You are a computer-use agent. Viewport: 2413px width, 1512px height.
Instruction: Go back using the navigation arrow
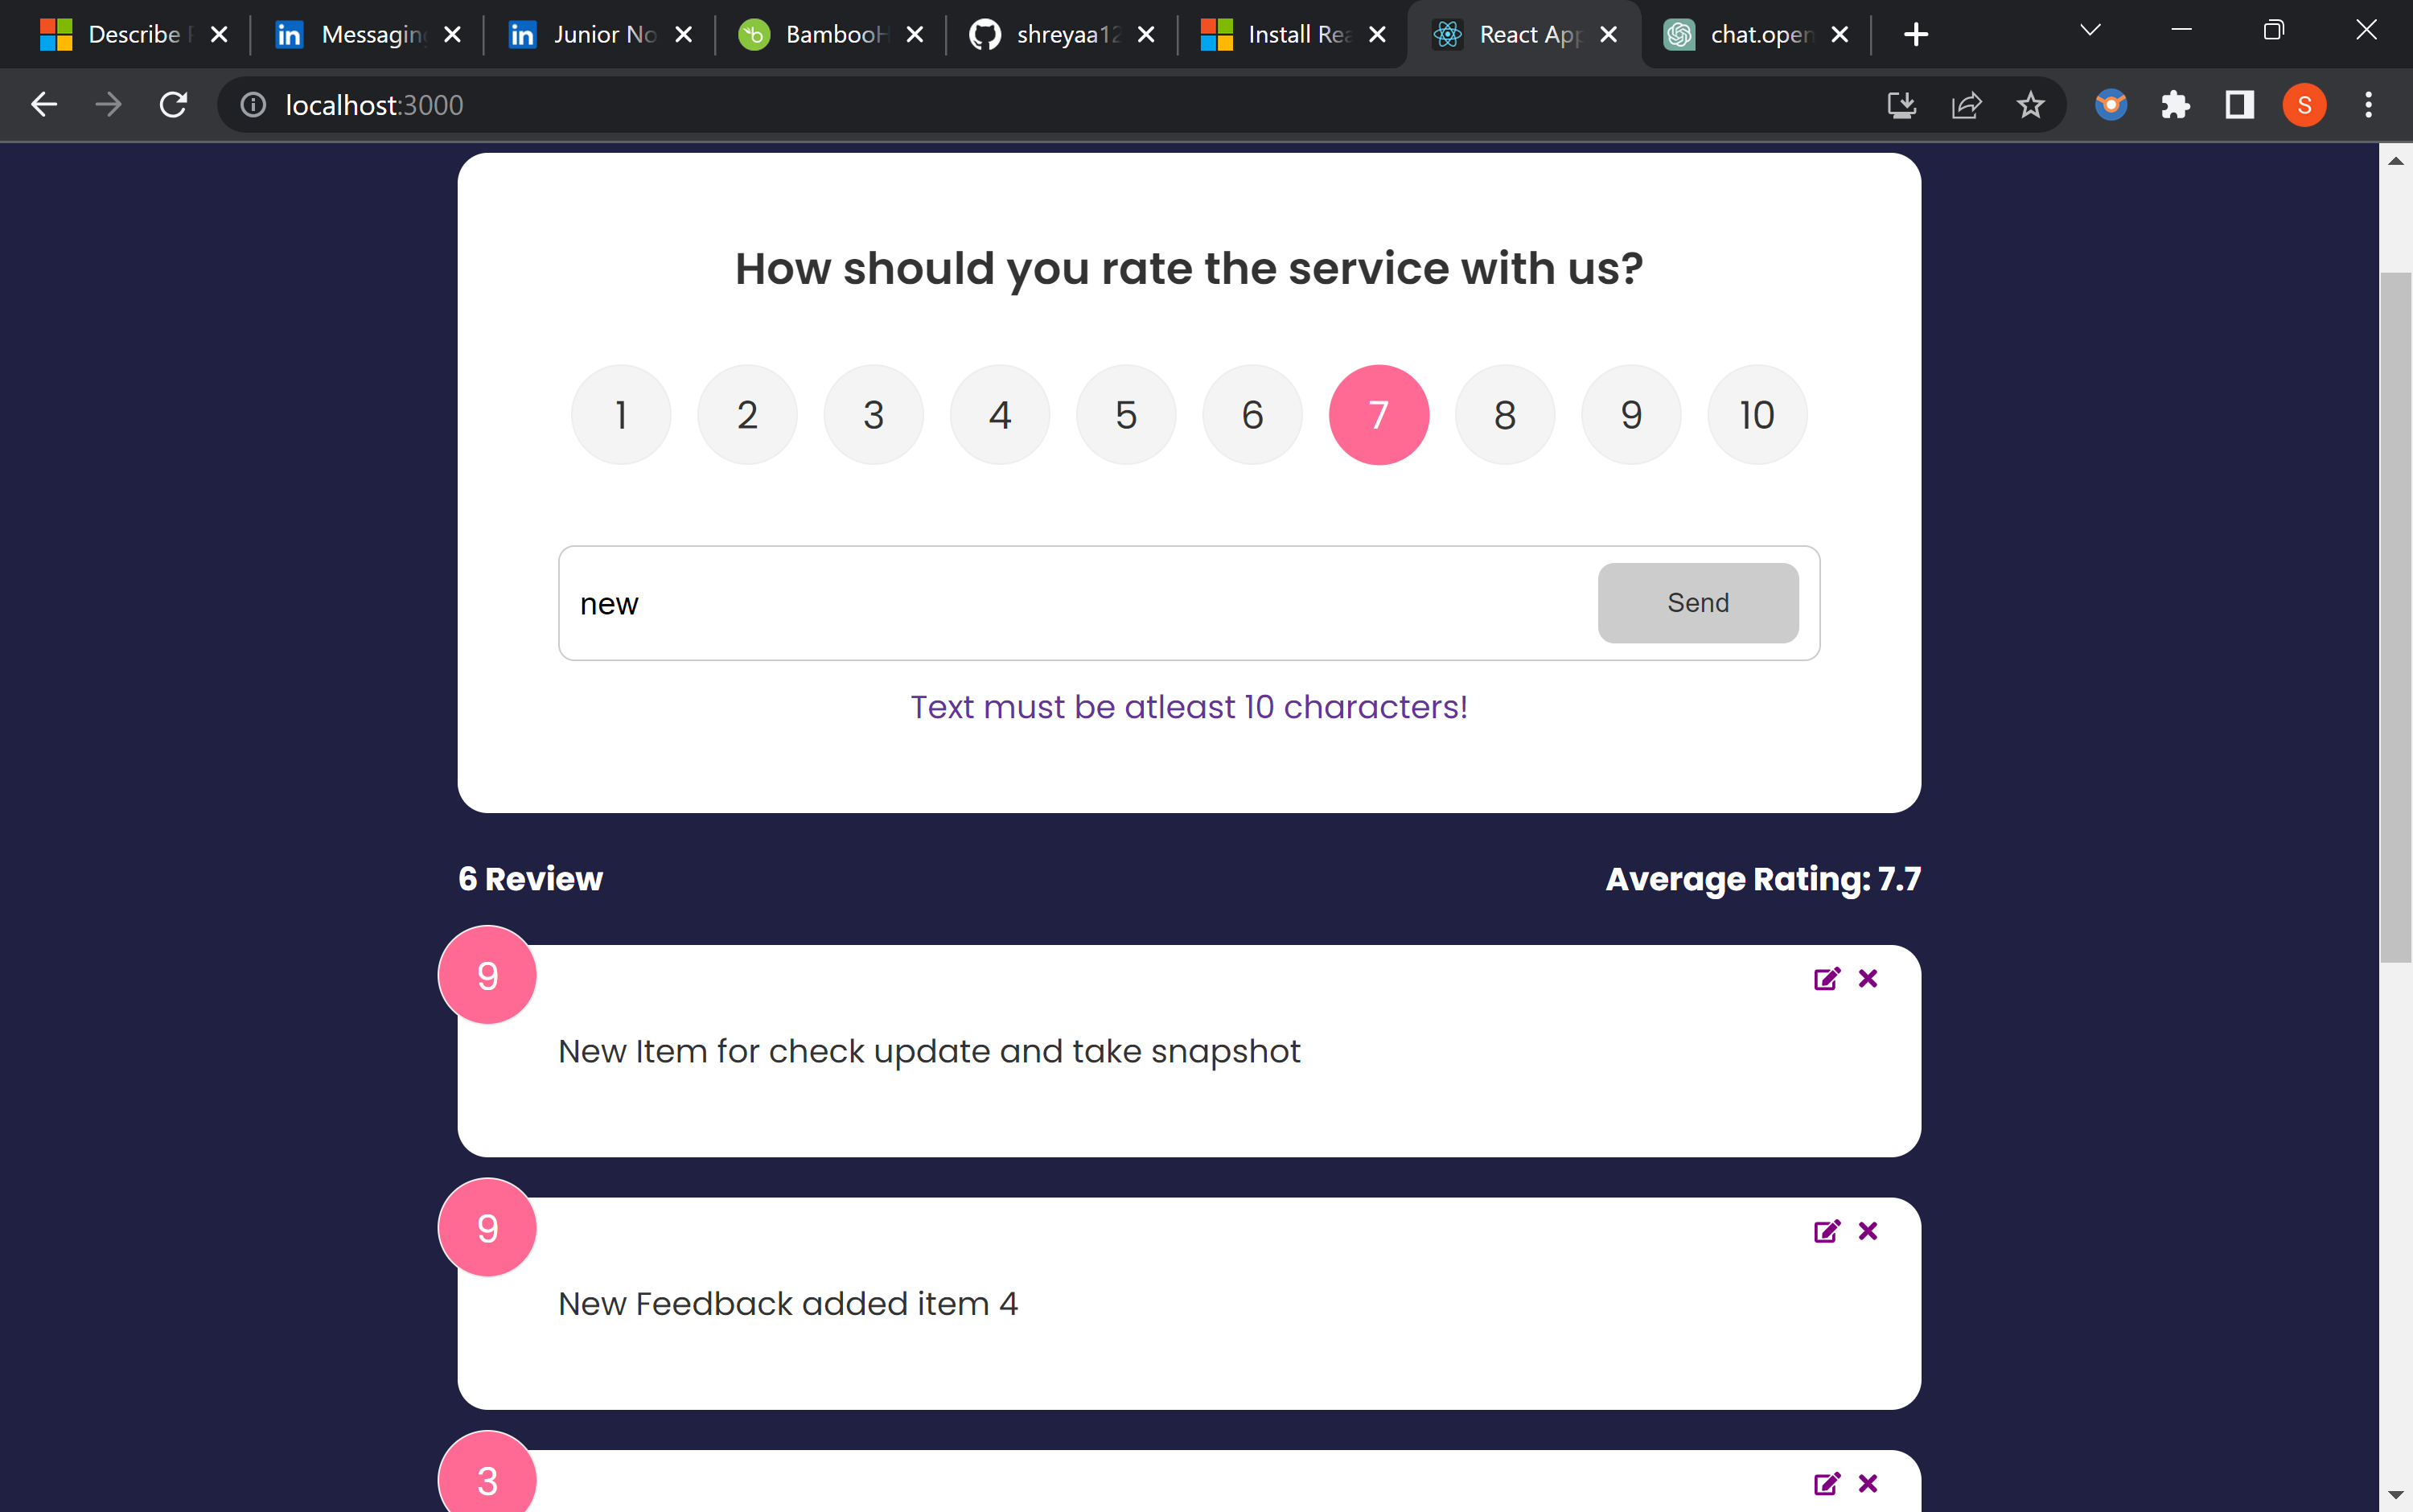click(x=44, y=104)
